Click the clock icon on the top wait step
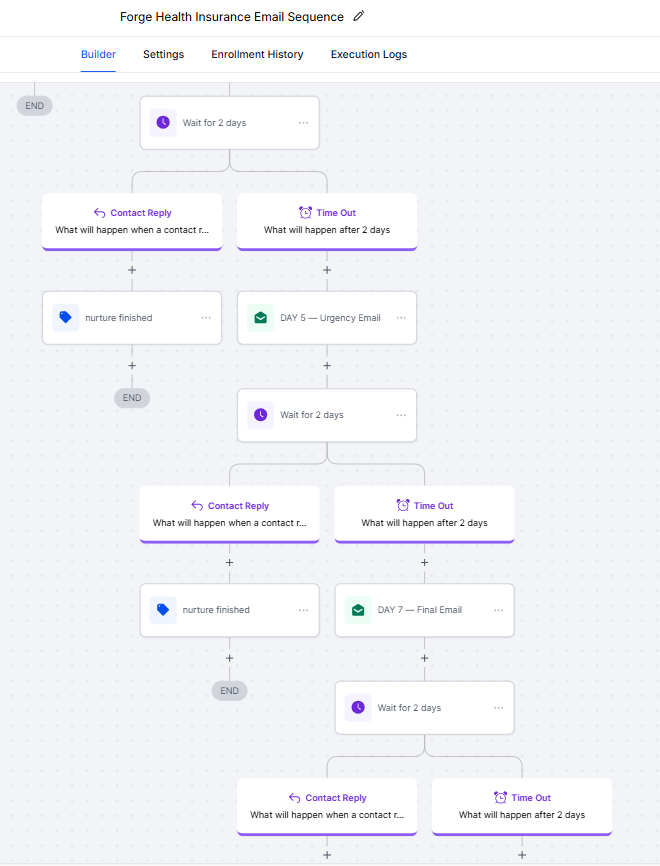Screen dimensions: 660x866 point(163,123)
